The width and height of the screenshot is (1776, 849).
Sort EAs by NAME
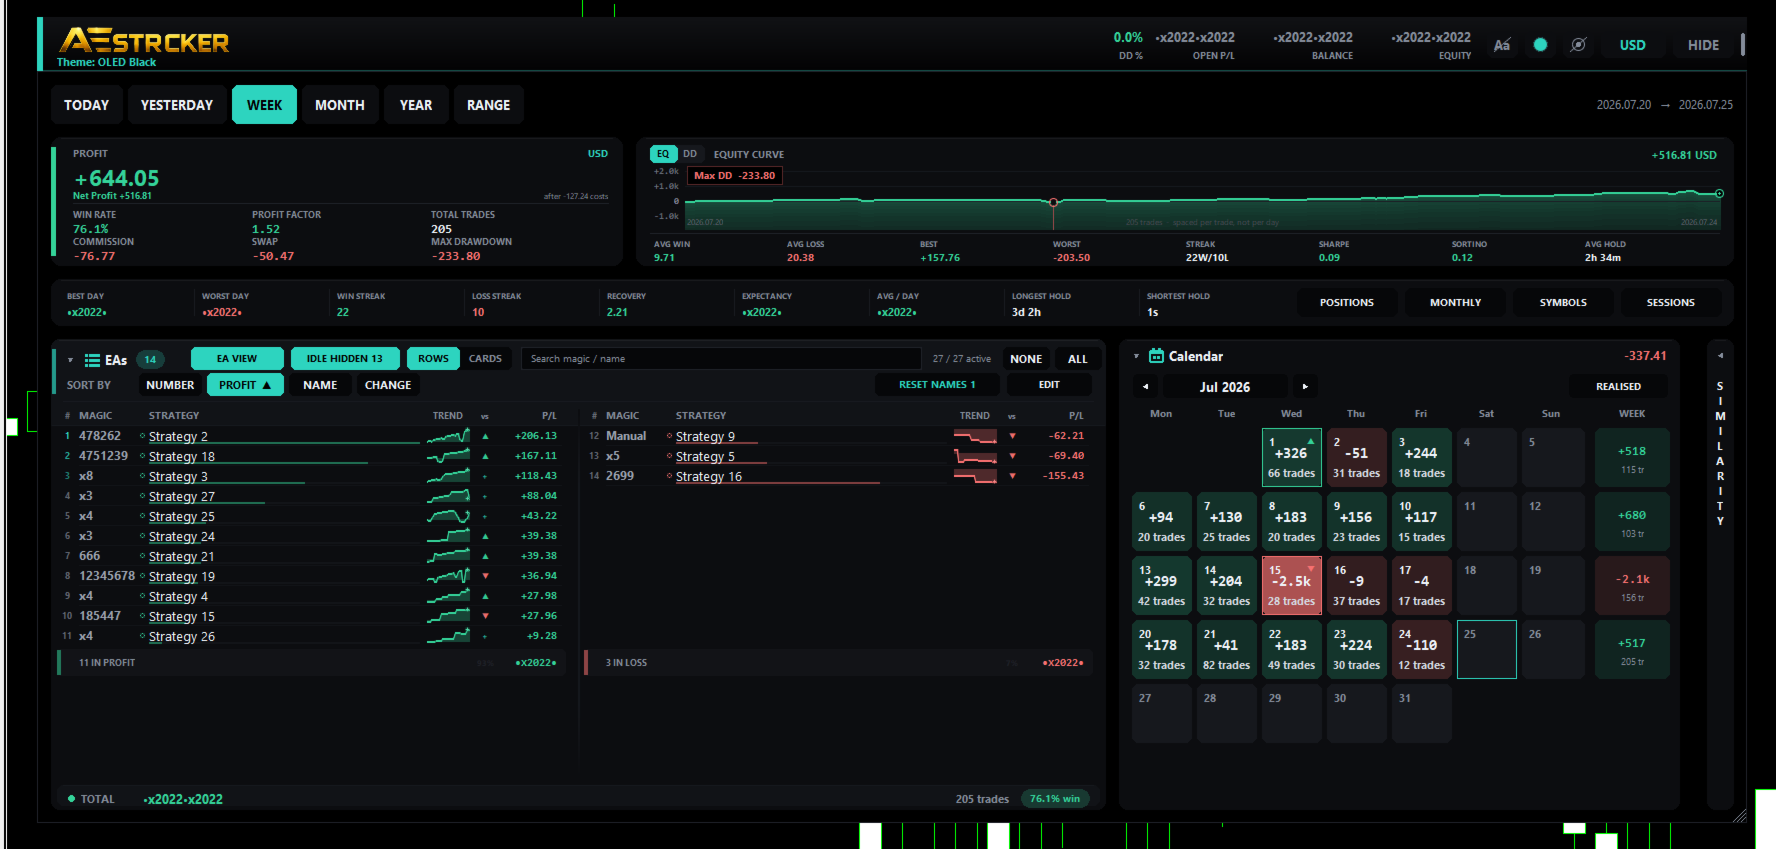pyautogui.click(x=320, y=385)
